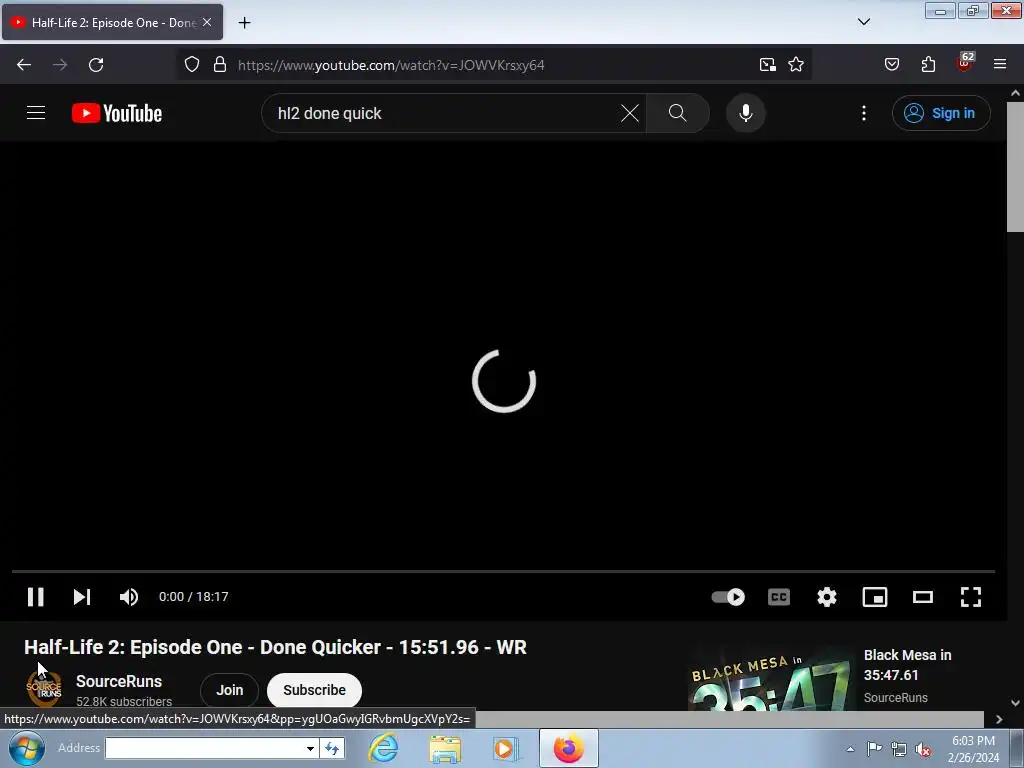Save page to Pocket
This screenshot has width=1024, height=768.
coord(892,65)
